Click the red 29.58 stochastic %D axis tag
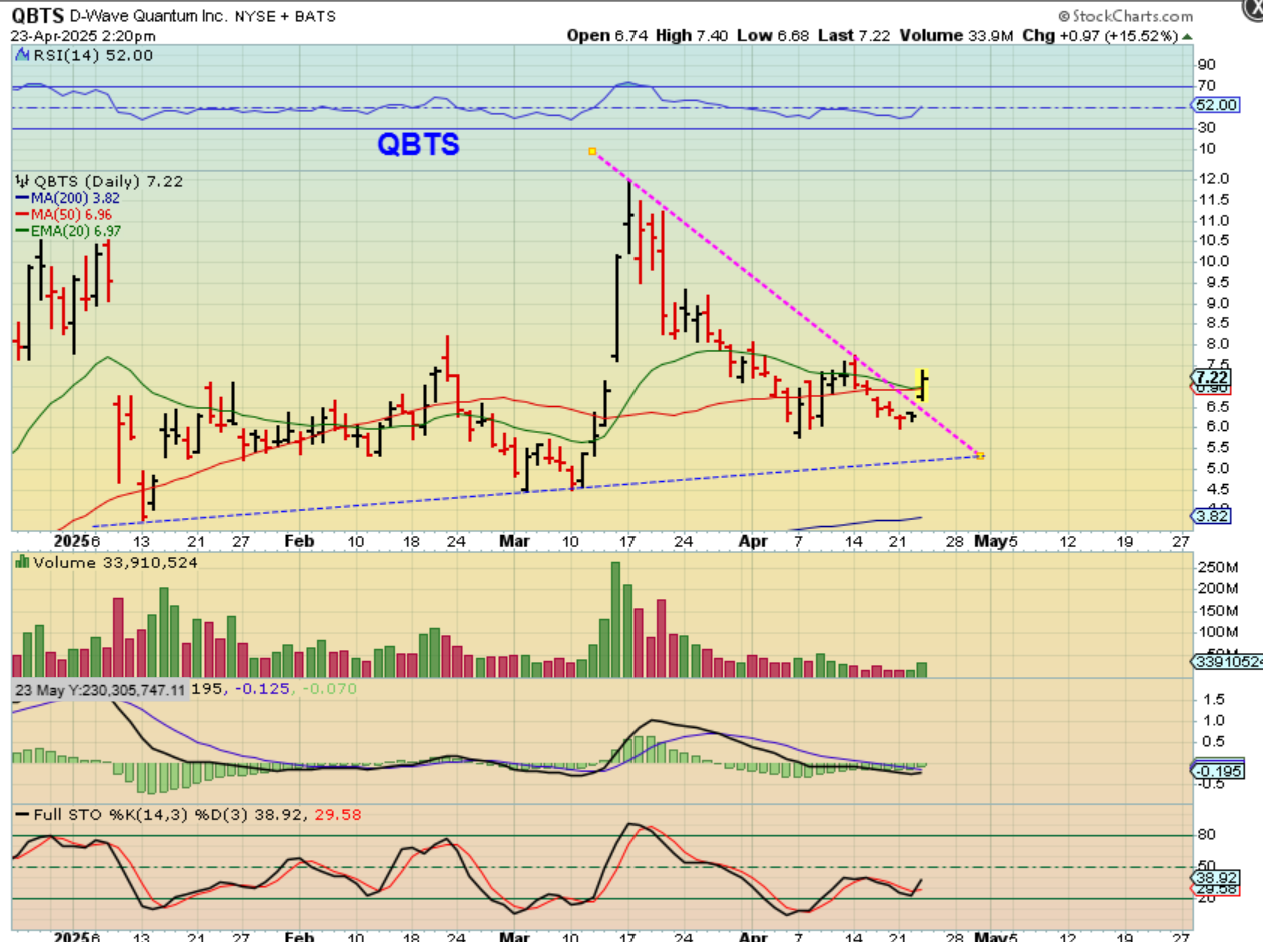 point(1215,888)
